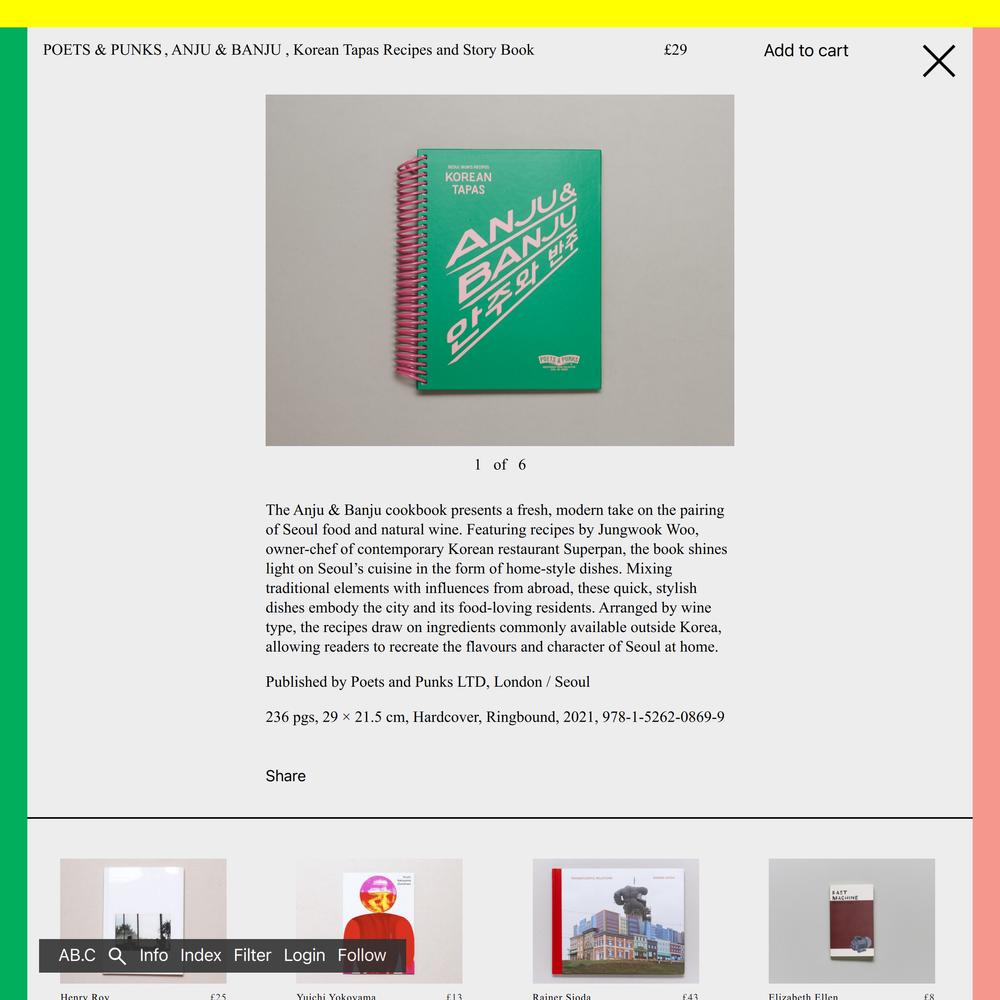The height and width of the screenshot is (1000, 1000).
Task: Open Rainer Sioda book thumbnail
Action: 615,920
